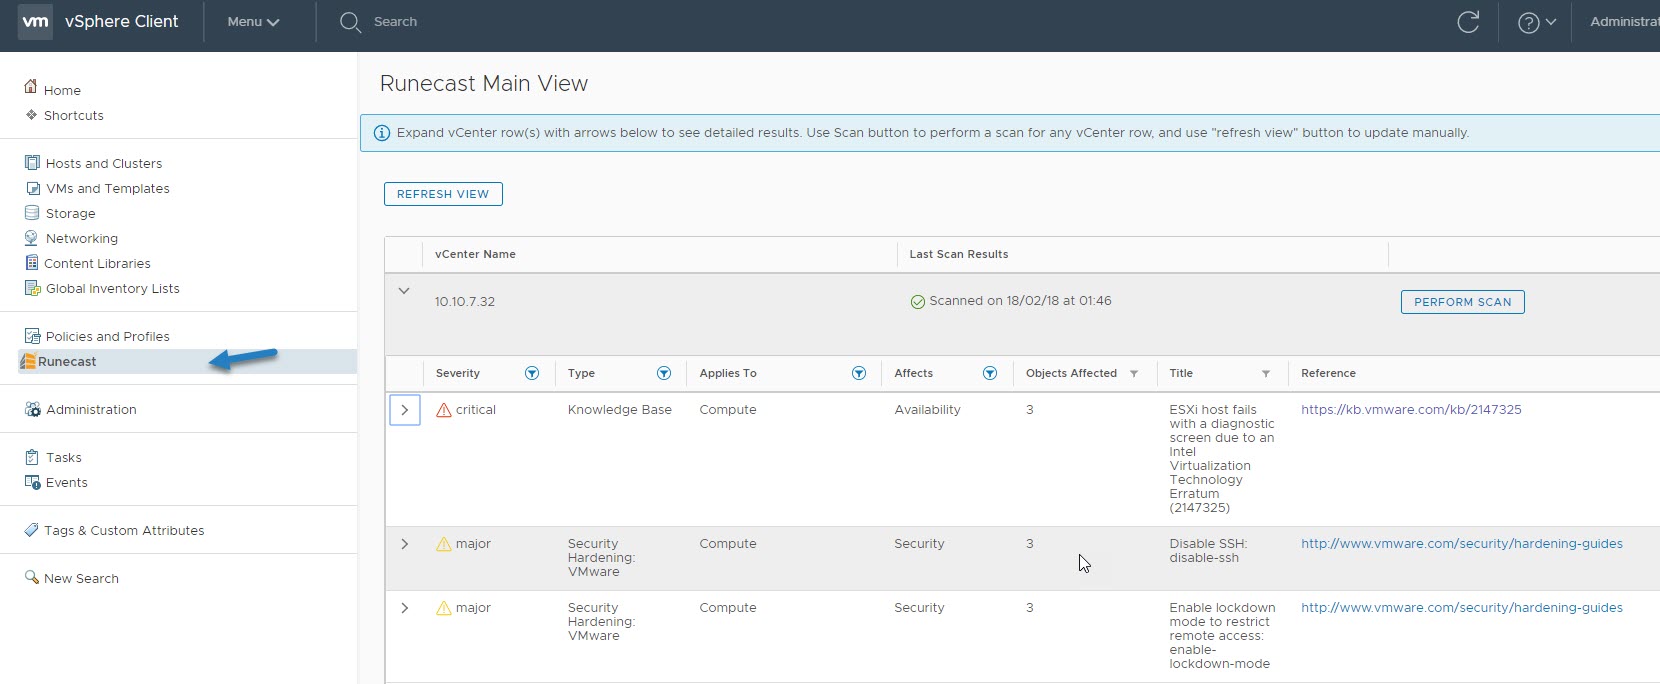Click the vCenter Name column header
Image resolution: width=1660 pixels, height=684 pixels.
pos(475,254)
